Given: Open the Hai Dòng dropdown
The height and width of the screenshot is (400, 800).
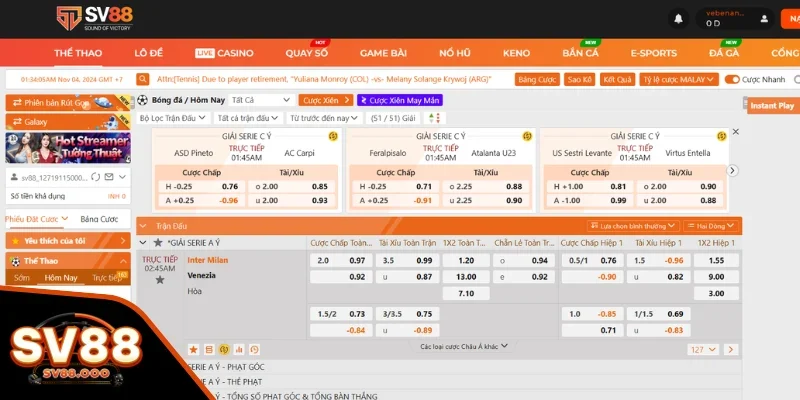Looking at the screenshot, I should coord(711,226).
